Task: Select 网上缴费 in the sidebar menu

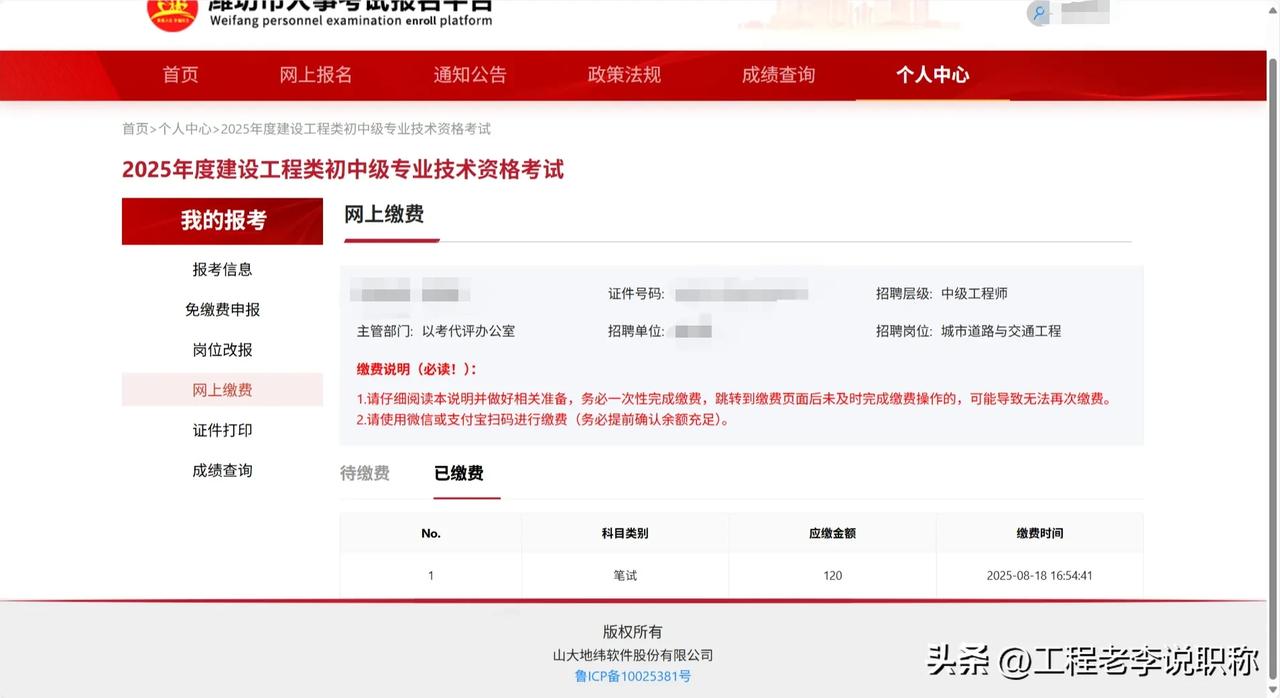Action: point(222,390)
